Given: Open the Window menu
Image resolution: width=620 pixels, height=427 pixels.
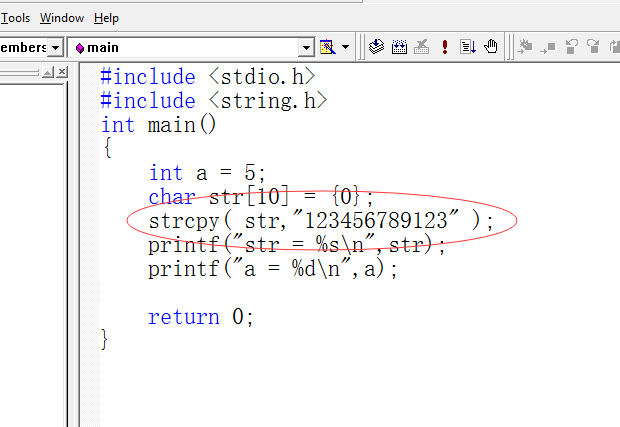Looking at the screenshot, I should [x=62, y=18].
